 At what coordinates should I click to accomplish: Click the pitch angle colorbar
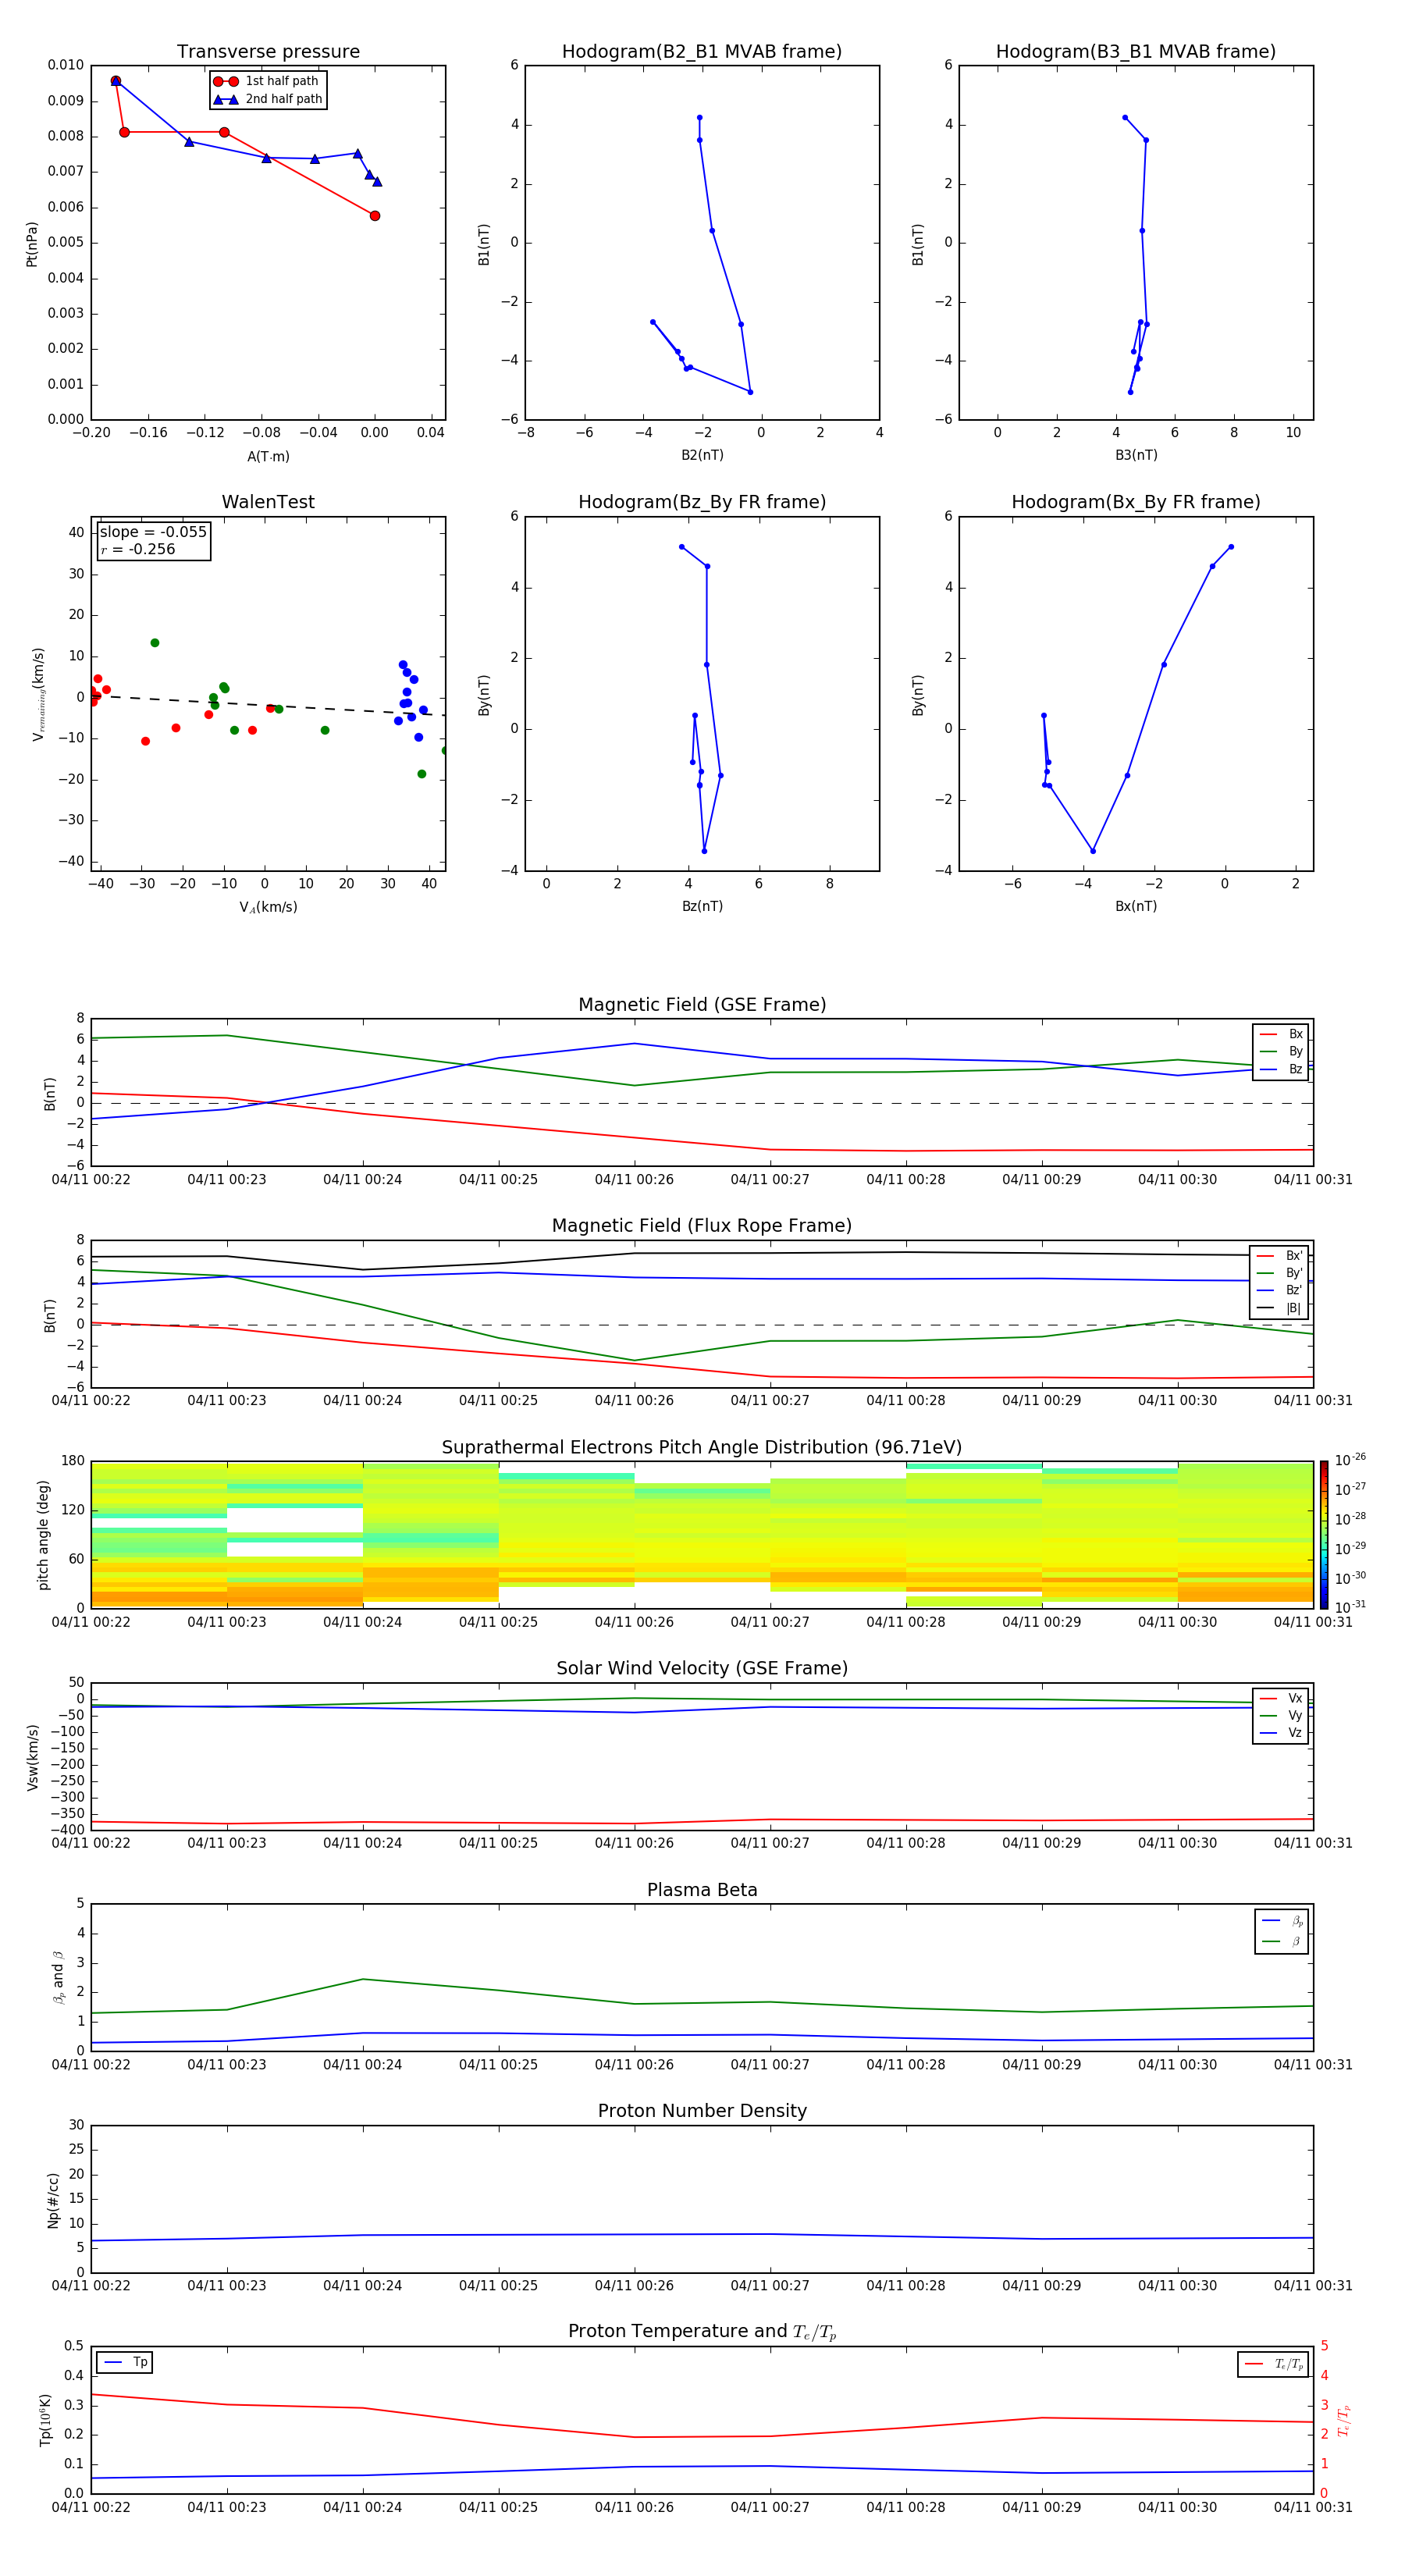tap(1324, 1535)
